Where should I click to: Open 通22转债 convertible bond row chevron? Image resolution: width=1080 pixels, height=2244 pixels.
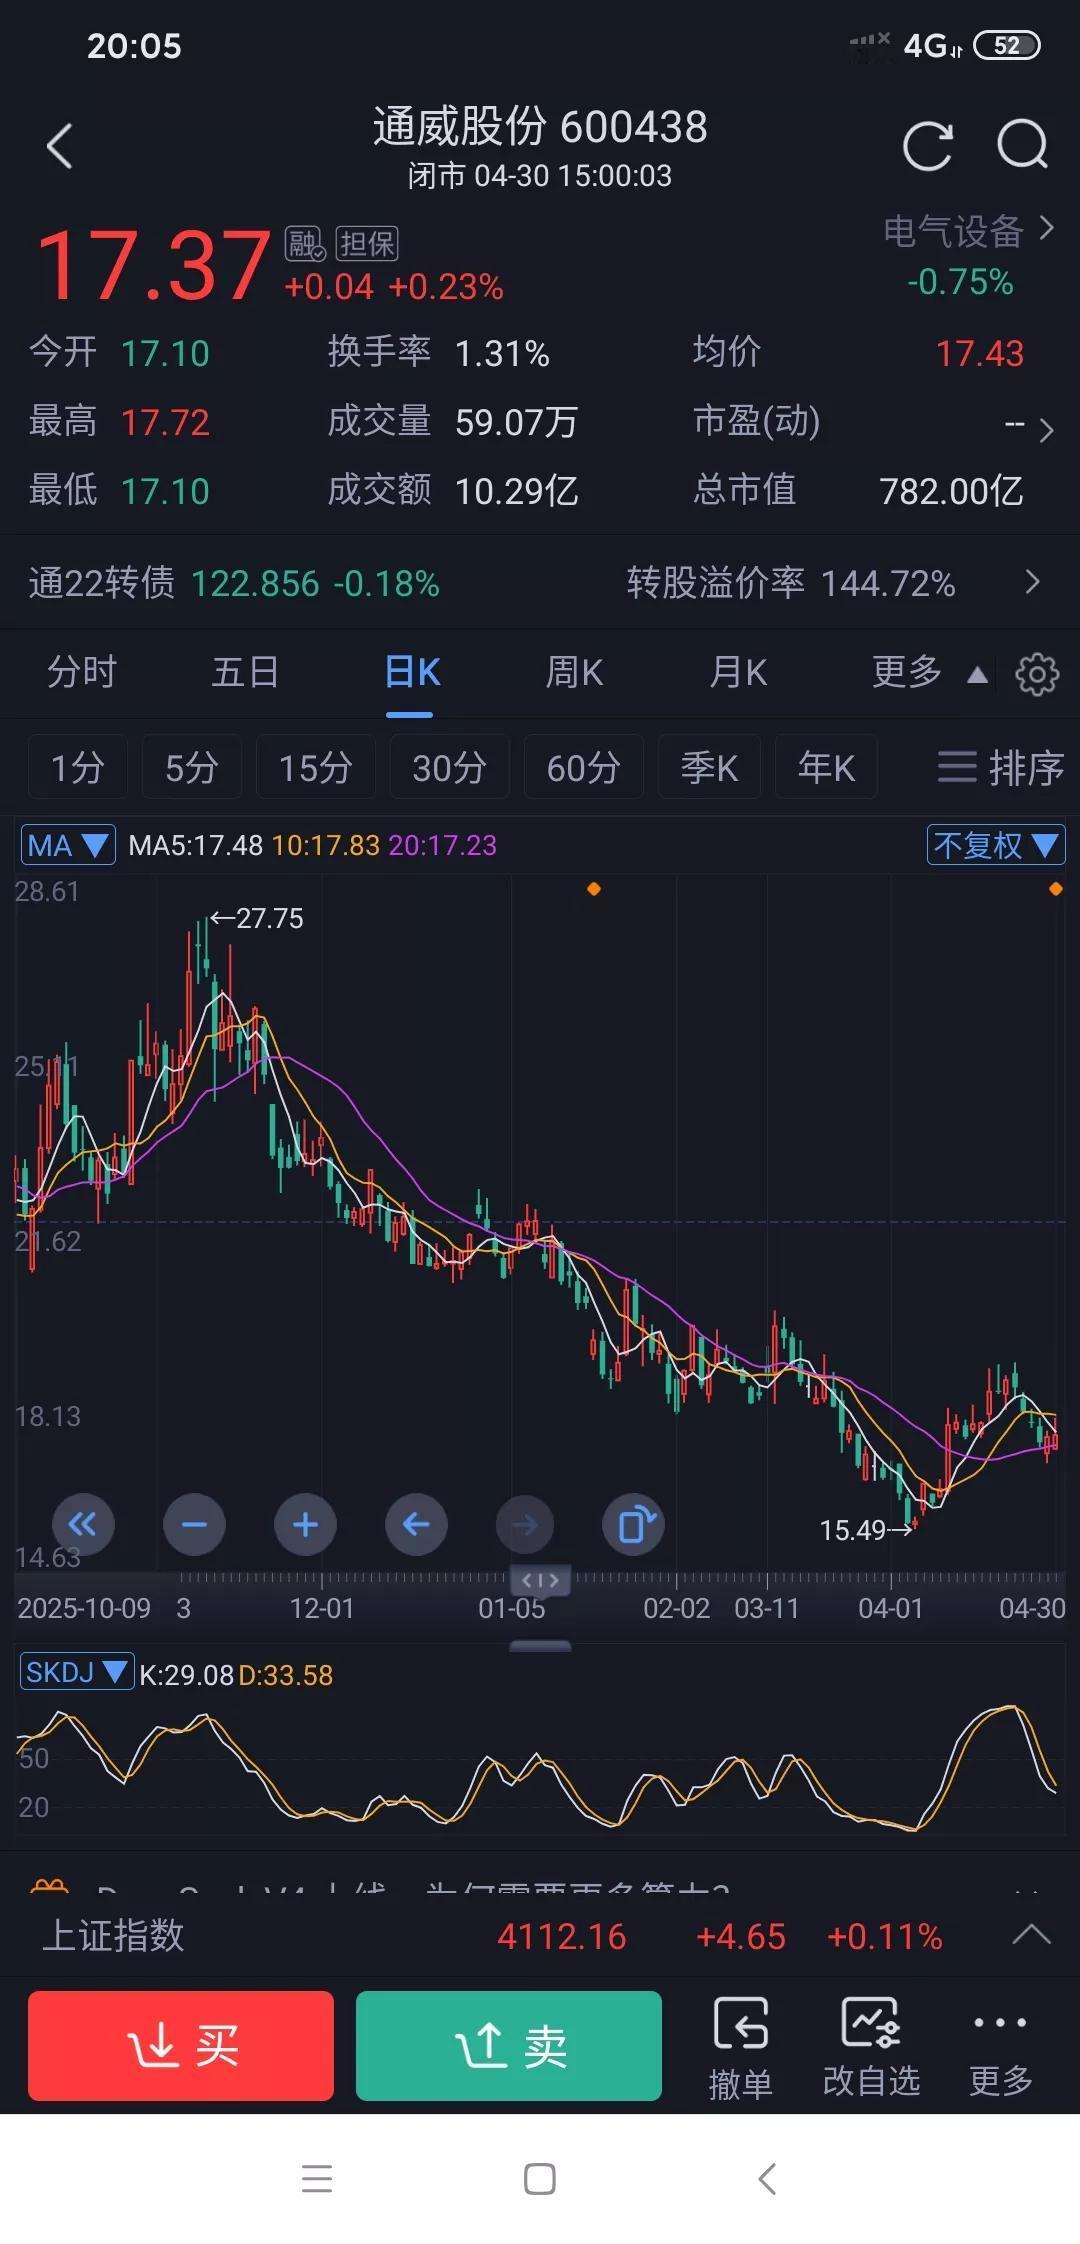click(x=1033, y=582)
